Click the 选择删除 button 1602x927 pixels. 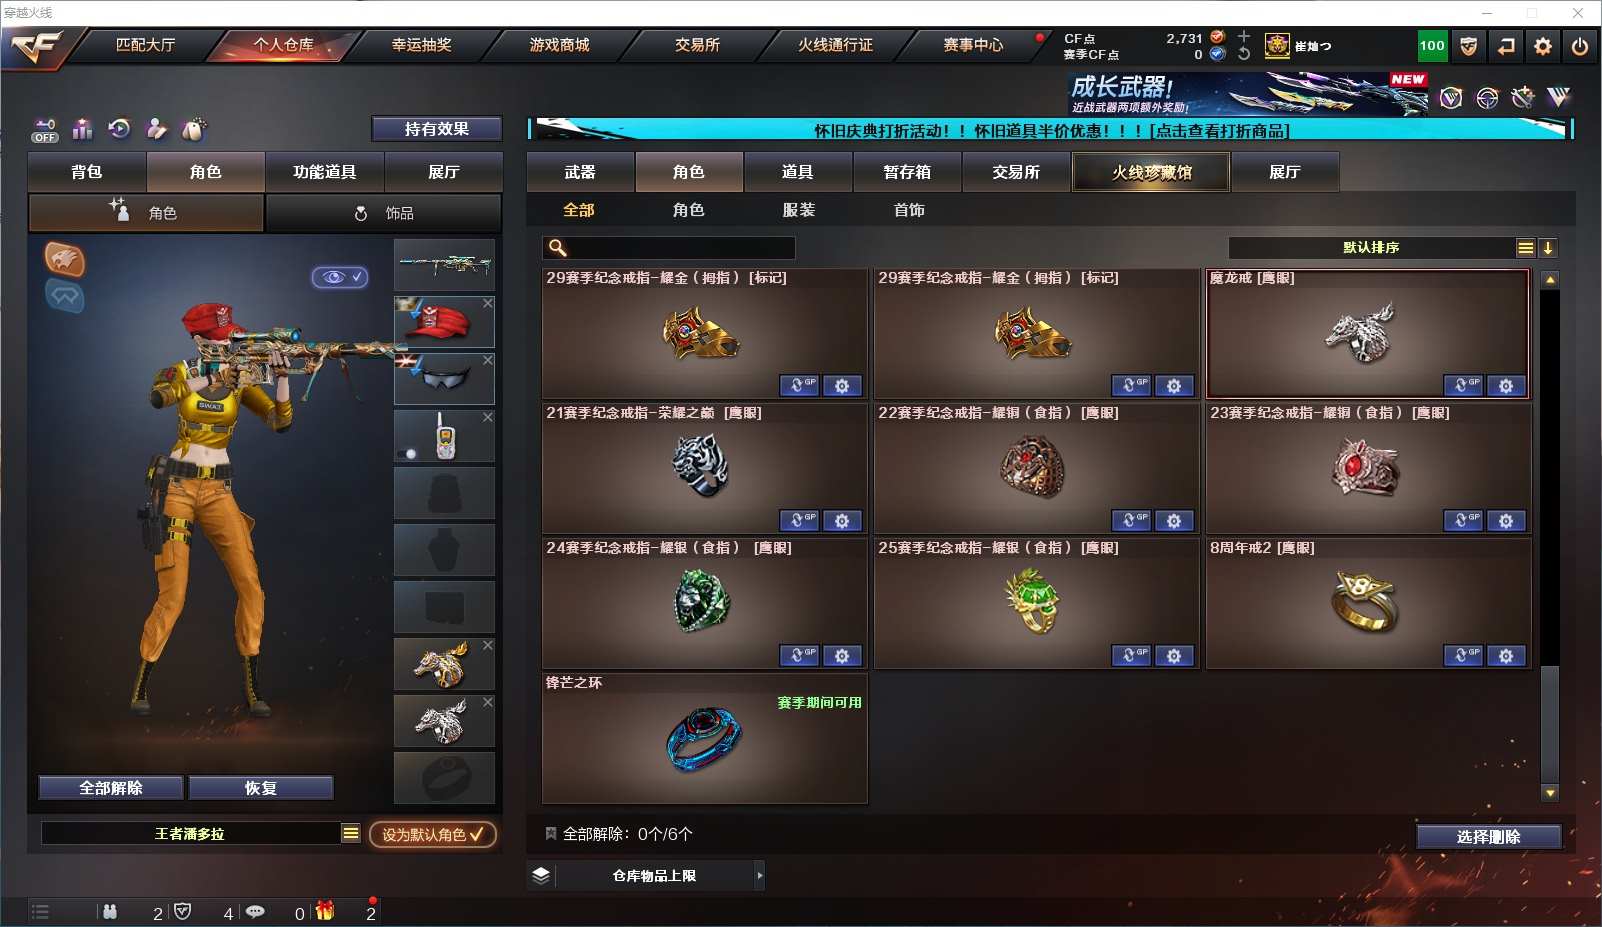[x=1489, y=837]
